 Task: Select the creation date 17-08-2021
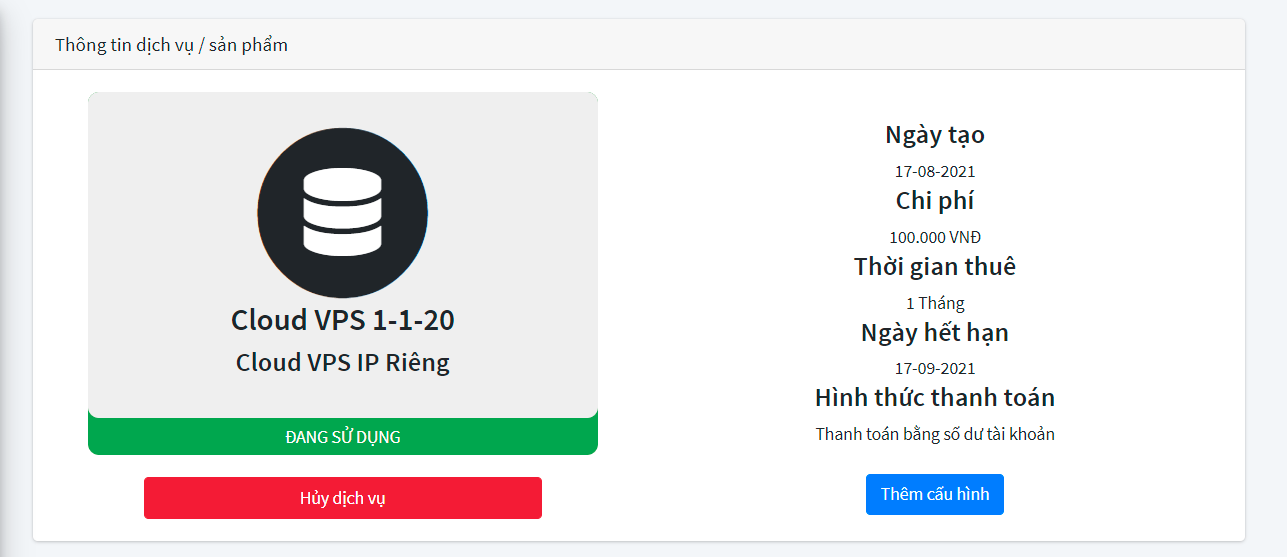click(934, 171)
